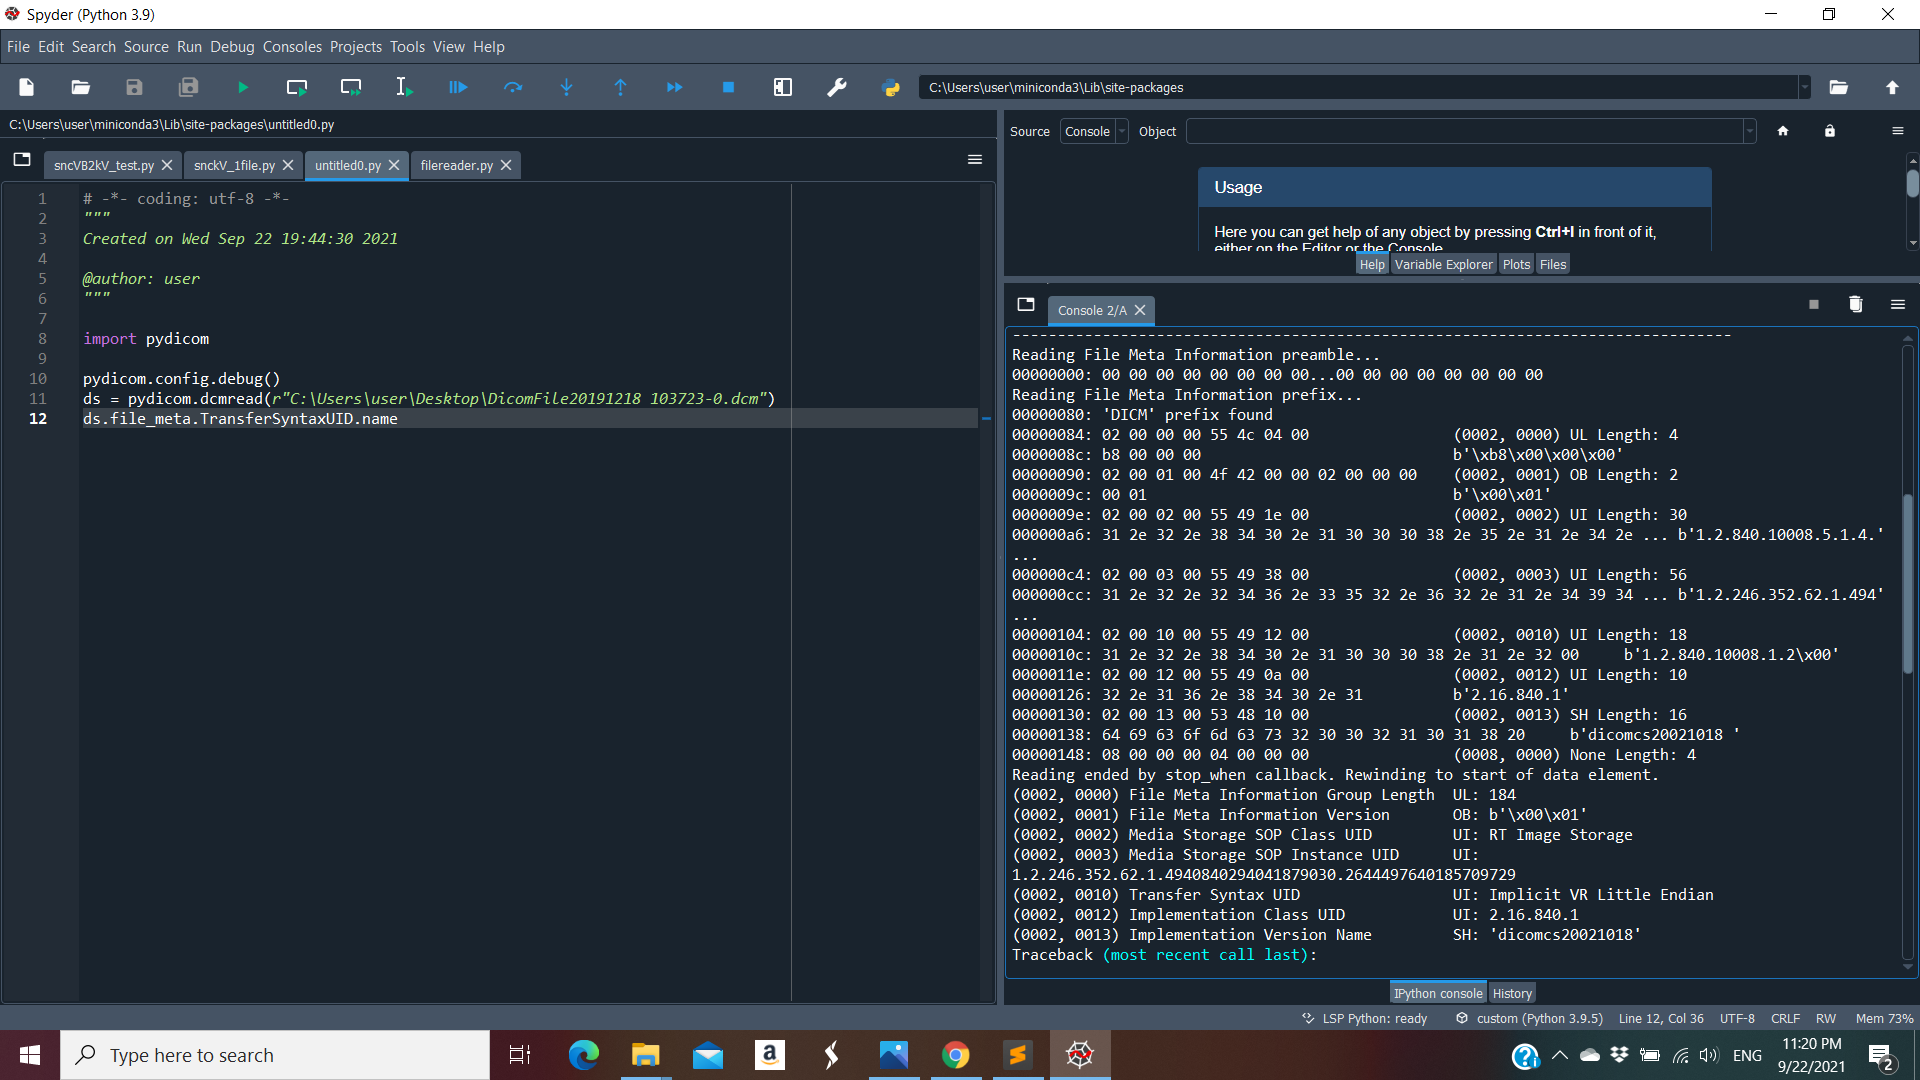Open the Source menu
The image size is (1920, 1080).
(x=146, y=47)
